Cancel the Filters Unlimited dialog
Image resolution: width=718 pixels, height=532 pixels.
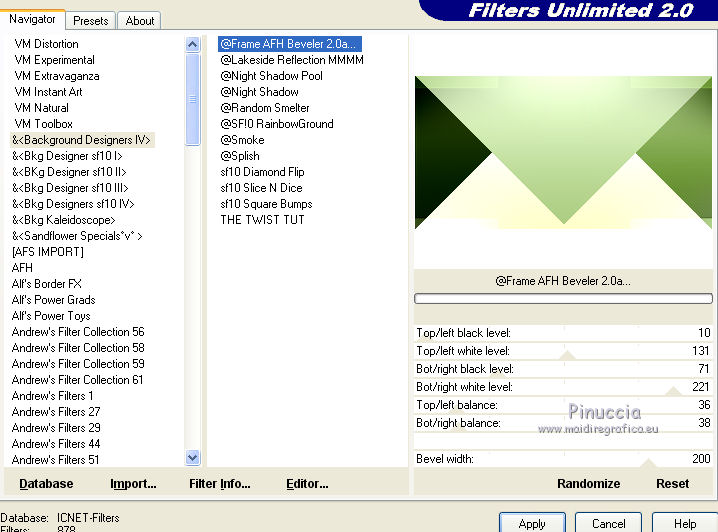pyautogui.click(x=609, y=523)
